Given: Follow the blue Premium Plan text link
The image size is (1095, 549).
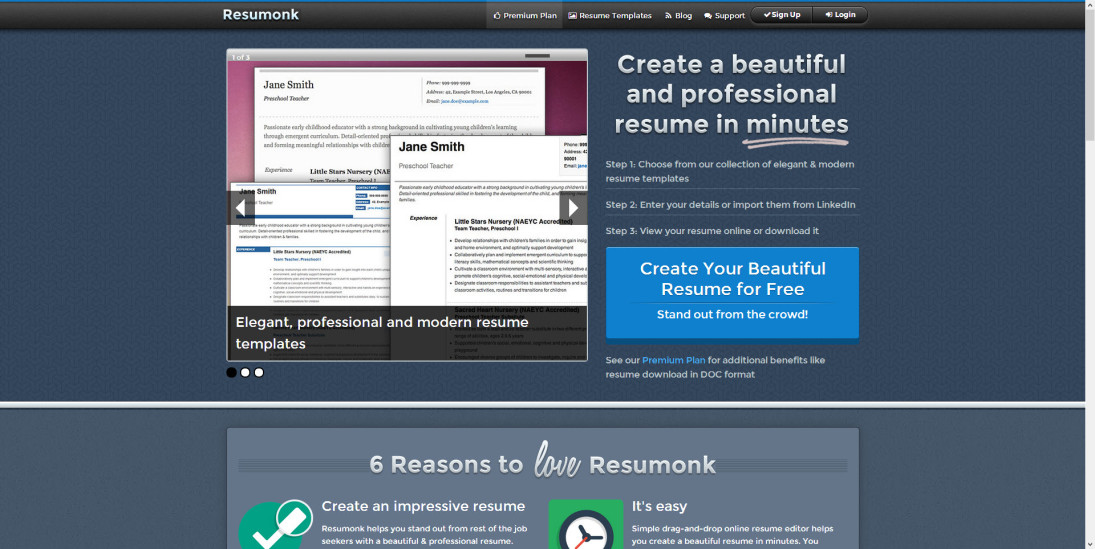Looking at the screenshot, I should pyautogui.click(x=673, y=360).
